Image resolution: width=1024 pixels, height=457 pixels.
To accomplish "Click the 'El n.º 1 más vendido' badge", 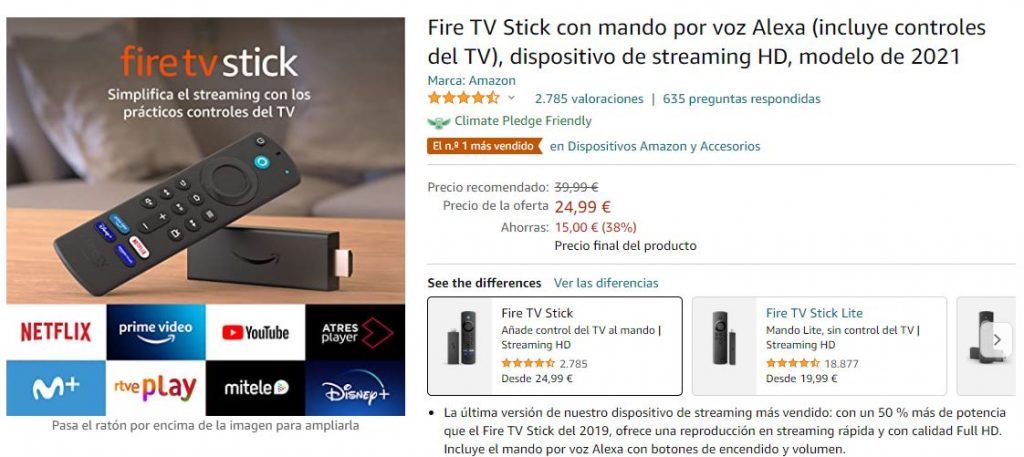I will click(485, 146).
